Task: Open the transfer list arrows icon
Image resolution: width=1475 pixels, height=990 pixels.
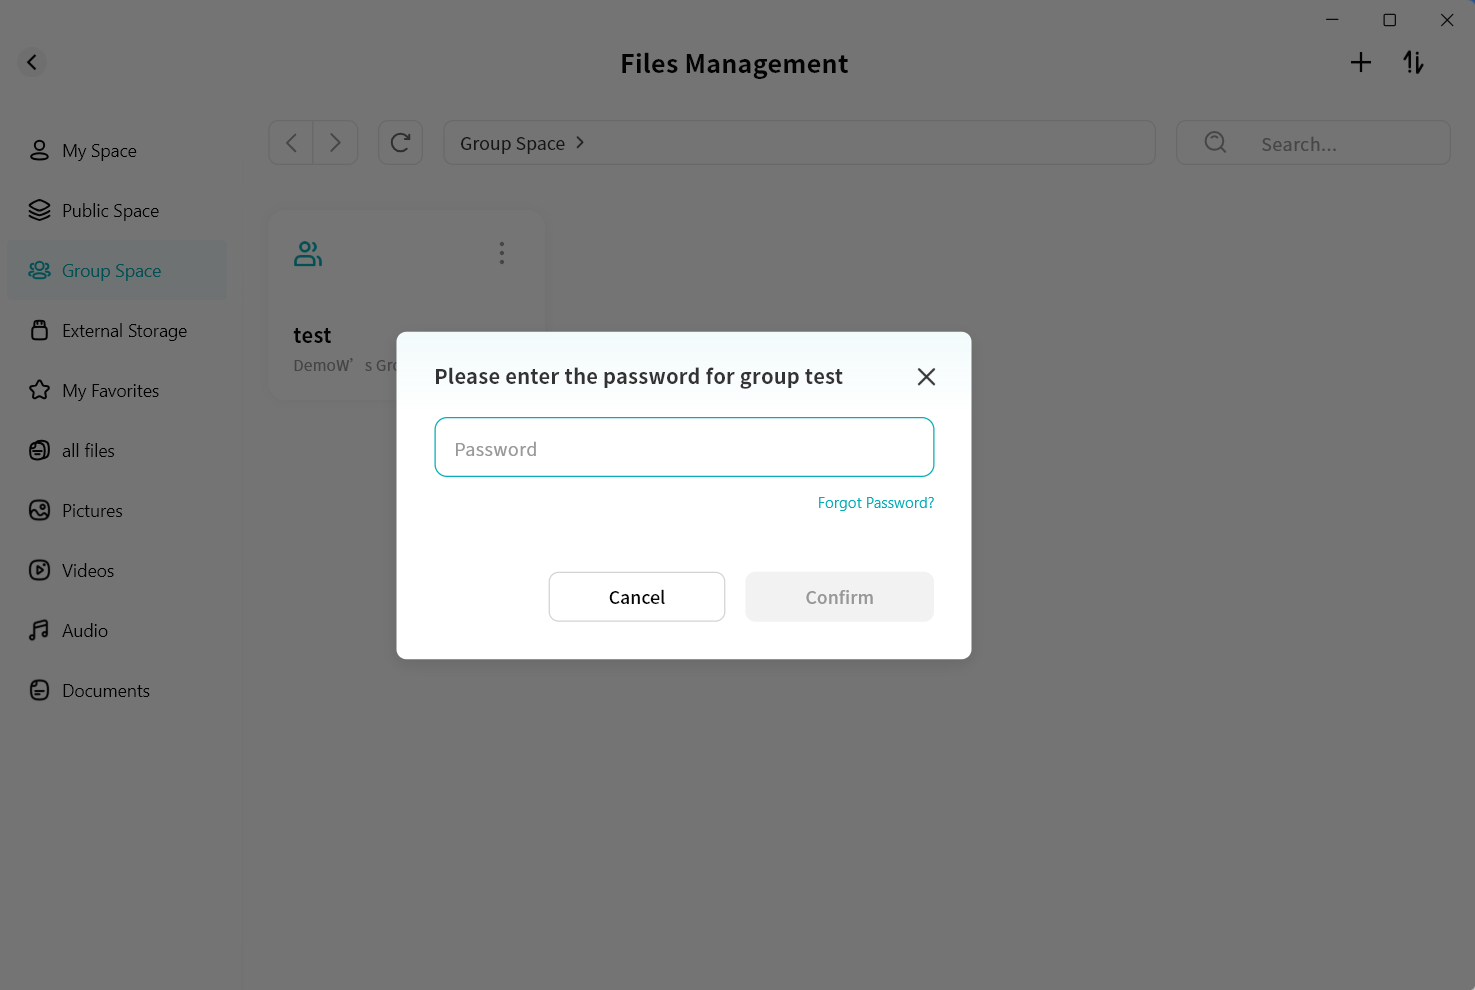Action: pyautogui.click(x=1413, y=63)
